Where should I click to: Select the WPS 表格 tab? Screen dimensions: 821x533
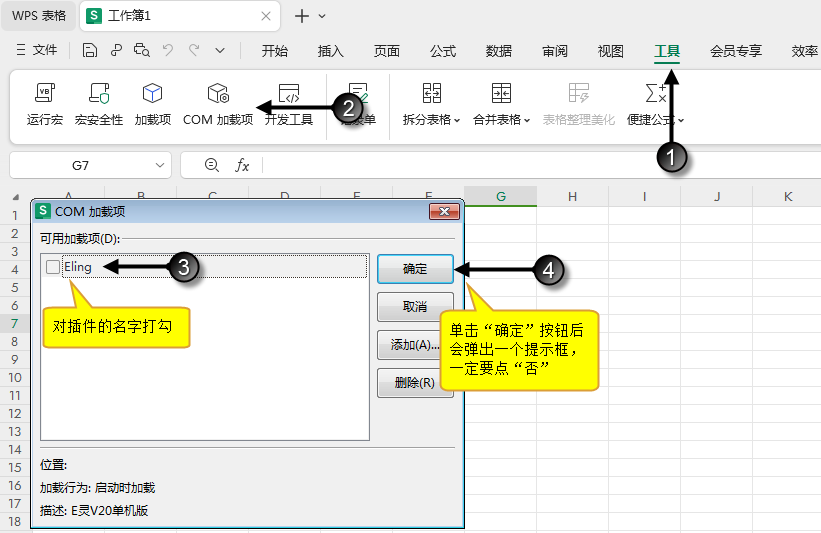[39, 16]
